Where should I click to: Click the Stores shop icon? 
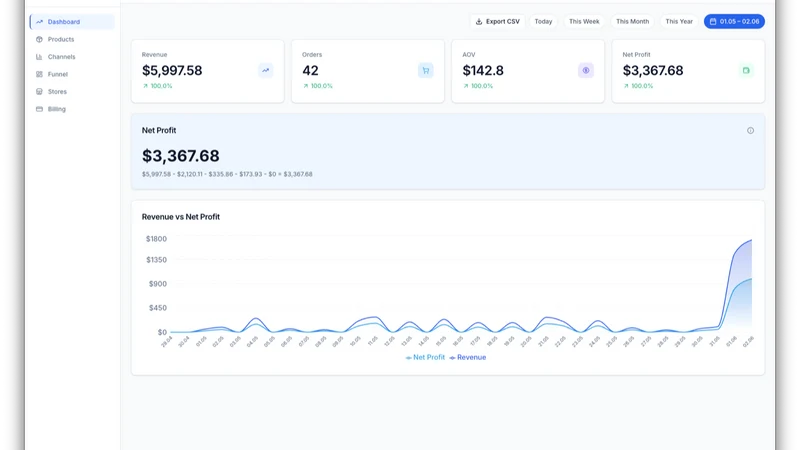39,91
